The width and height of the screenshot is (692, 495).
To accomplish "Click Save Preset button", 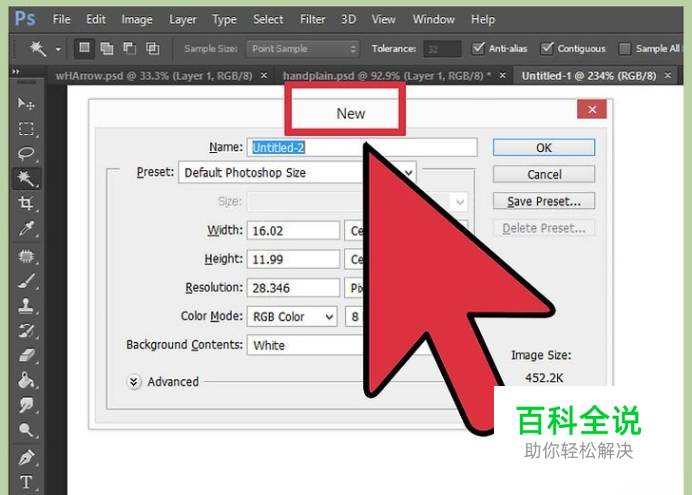I will coord(544,201).
